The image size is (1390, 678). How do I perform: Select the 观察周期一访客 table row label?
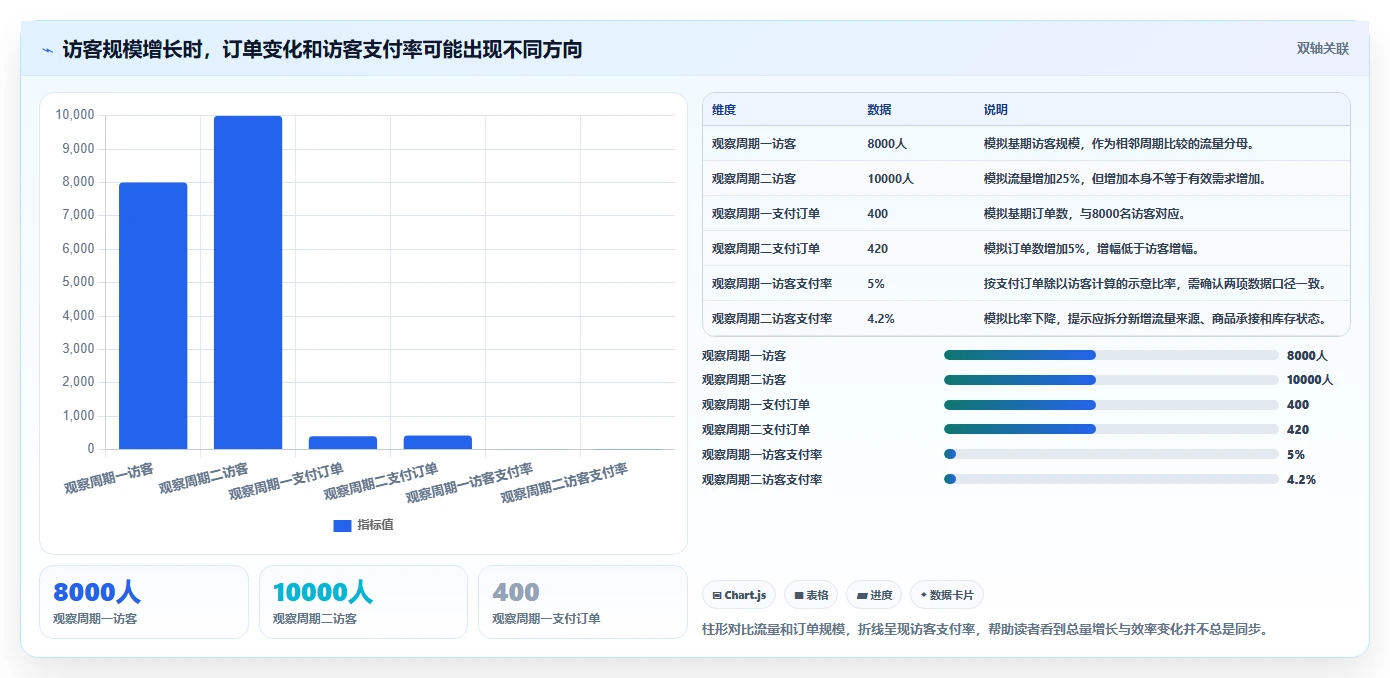pyautogui.click(x=754, y=144)
